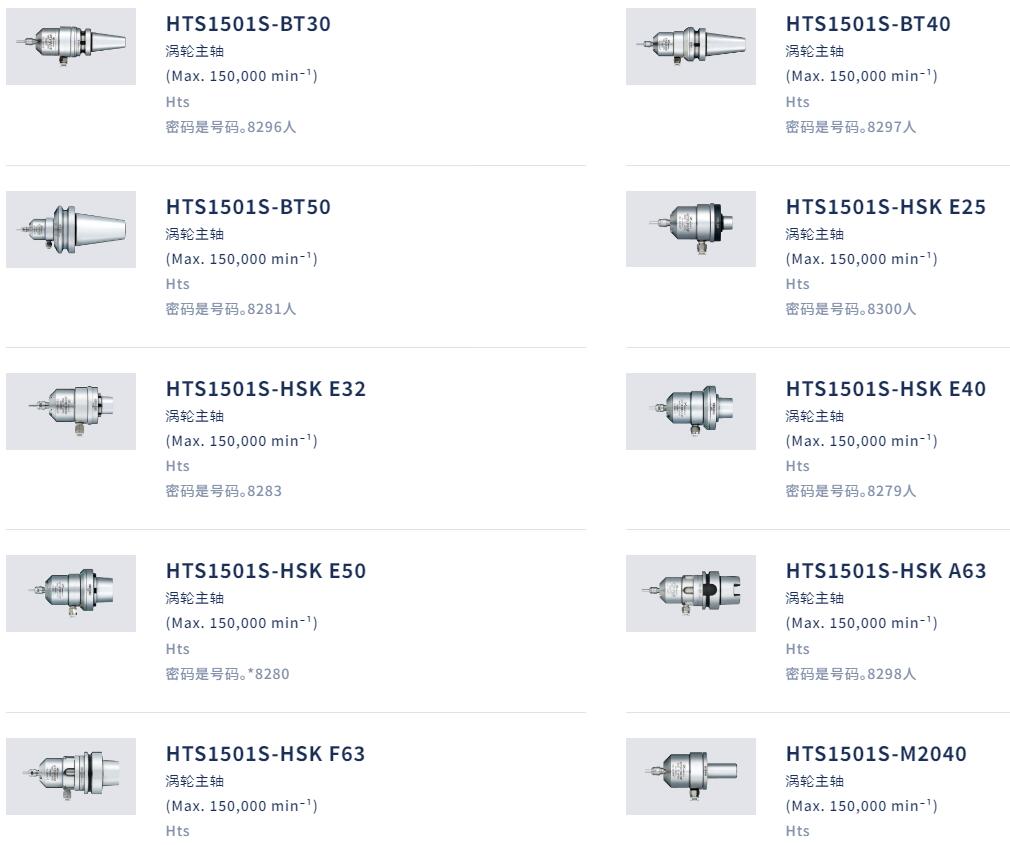The width and height of the screenshot is (1010, 845).
Task: Click the HTS1501S-BT40 product title
Action: coord(868,24)
